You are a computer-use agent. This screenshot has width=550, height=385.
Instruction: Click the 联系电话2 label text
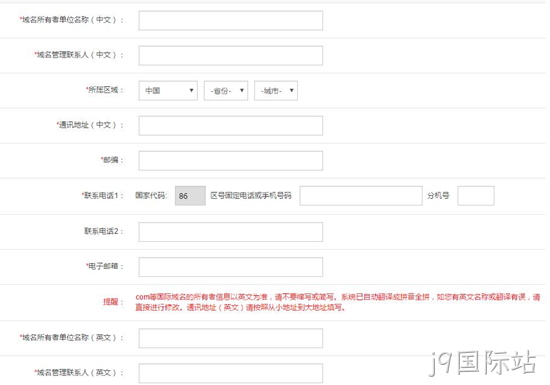click(x=103, y=231)
